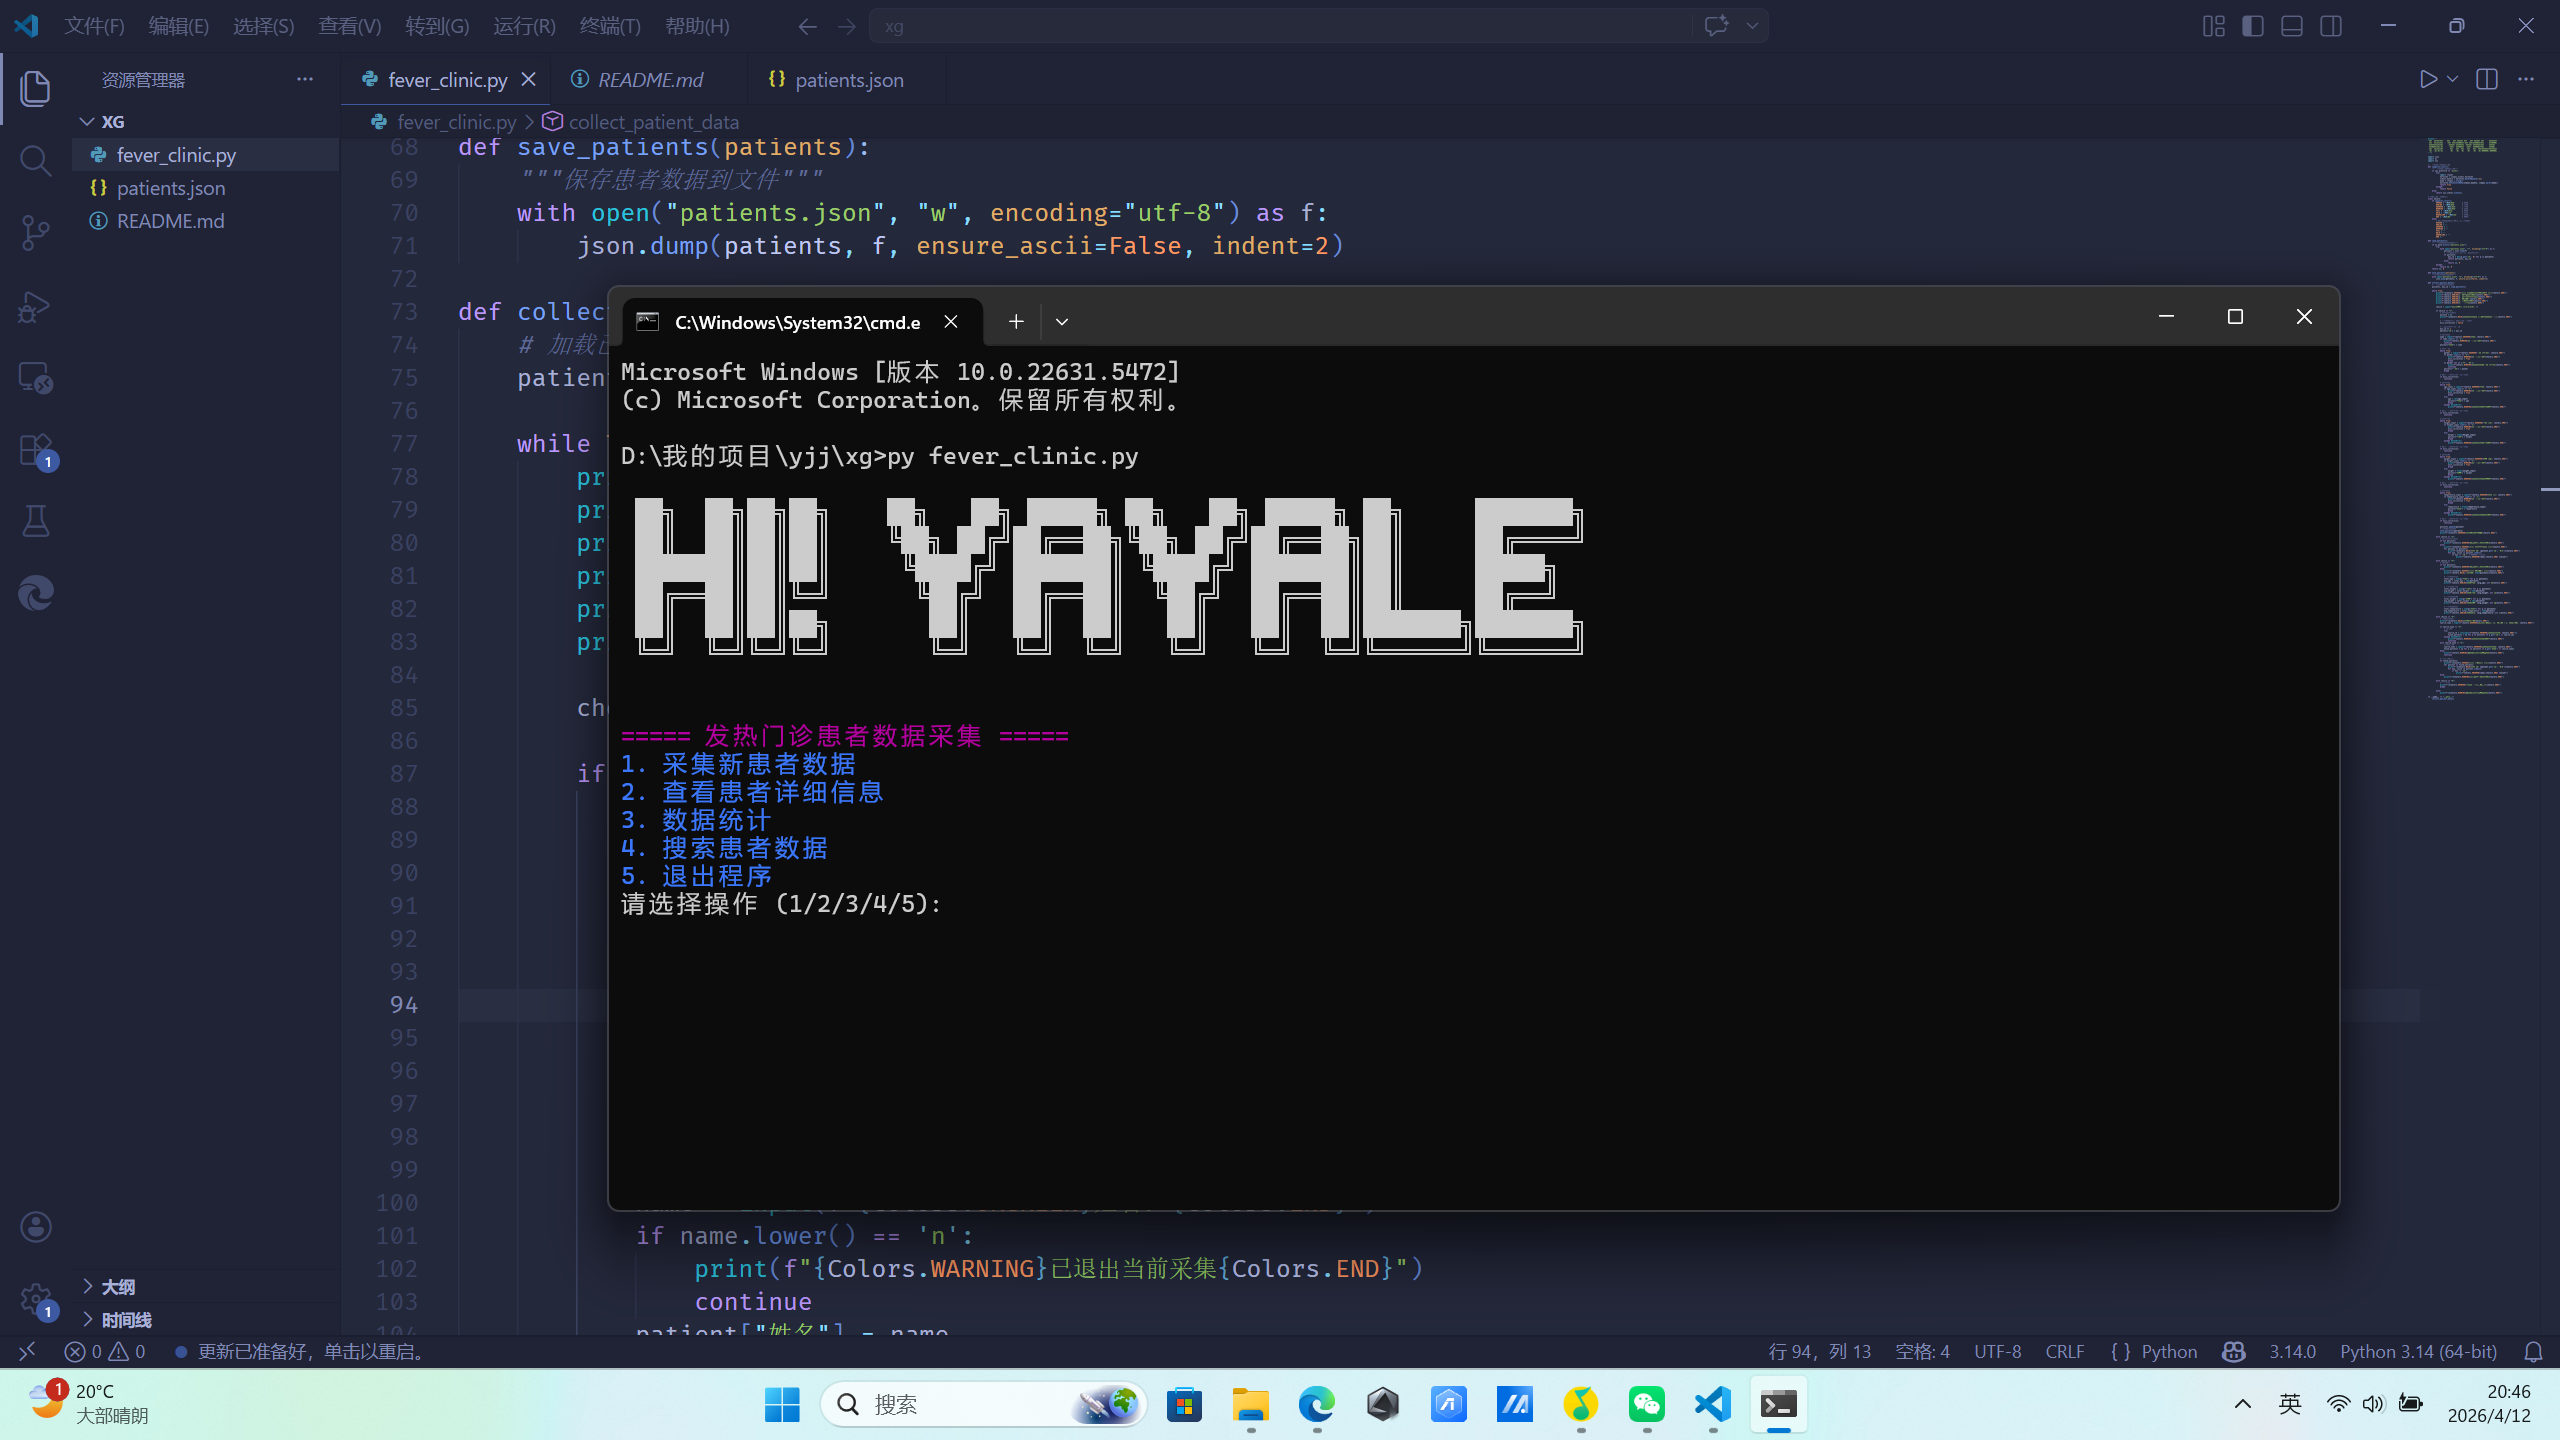
Task: Open the Accounts icon in activity bar
Action: pos(35,1227)
